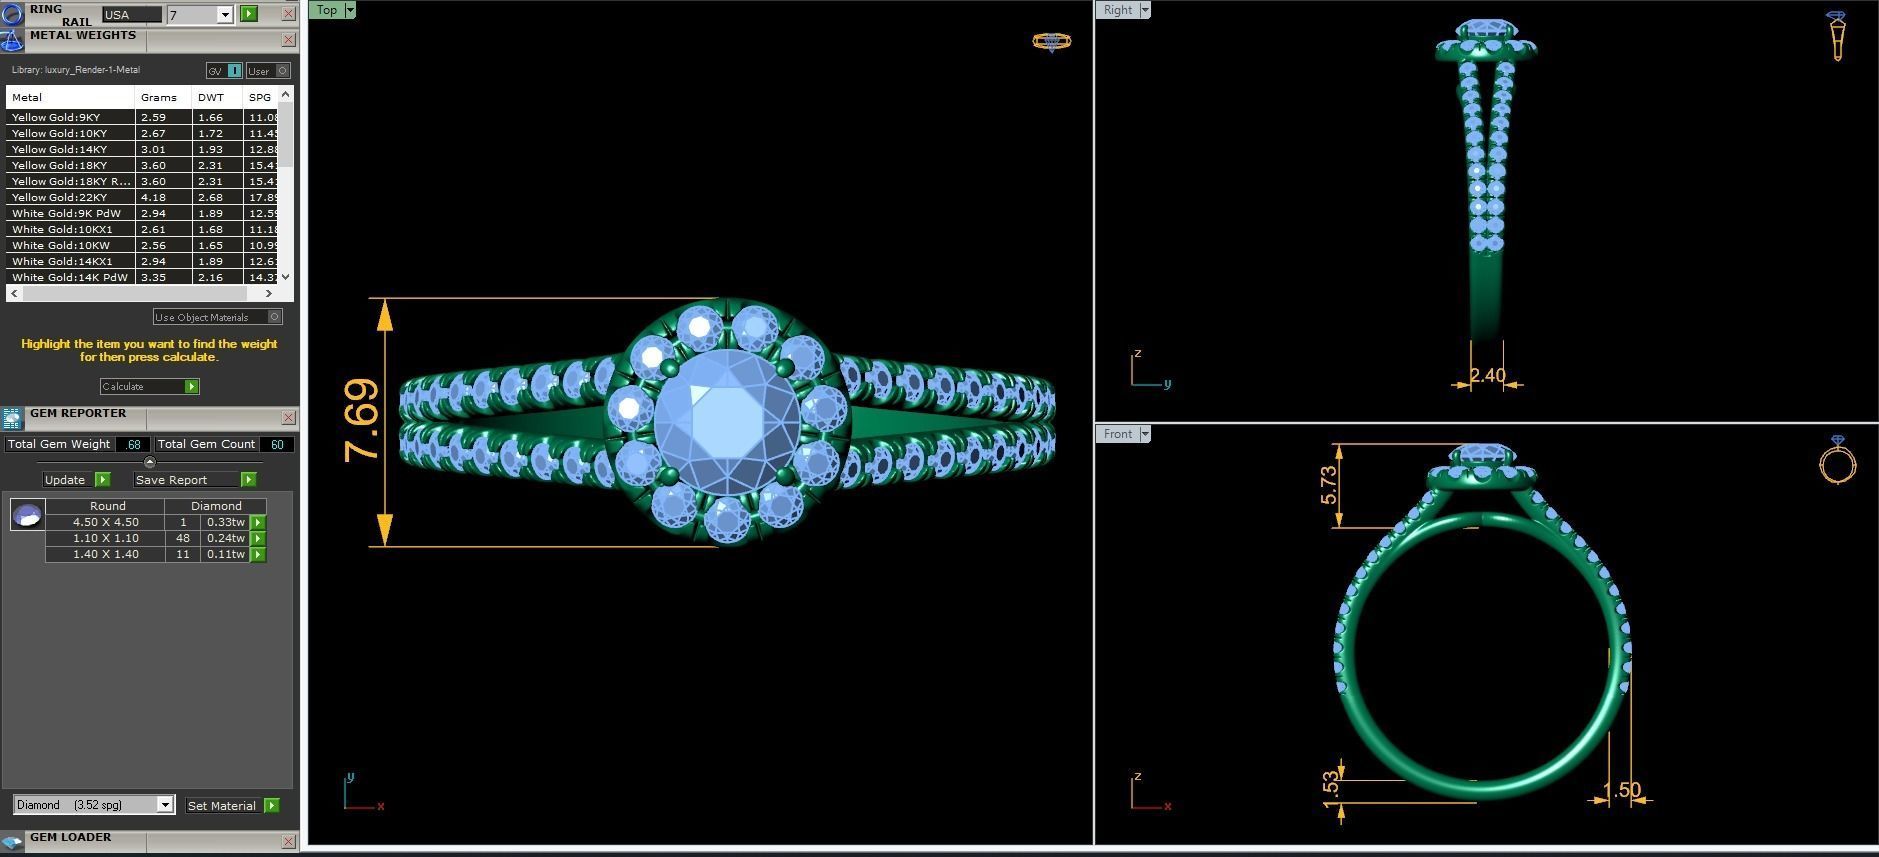1879x857 pixels.
Task: Close the Metal Weights panel
Action: tap(288, 40)
